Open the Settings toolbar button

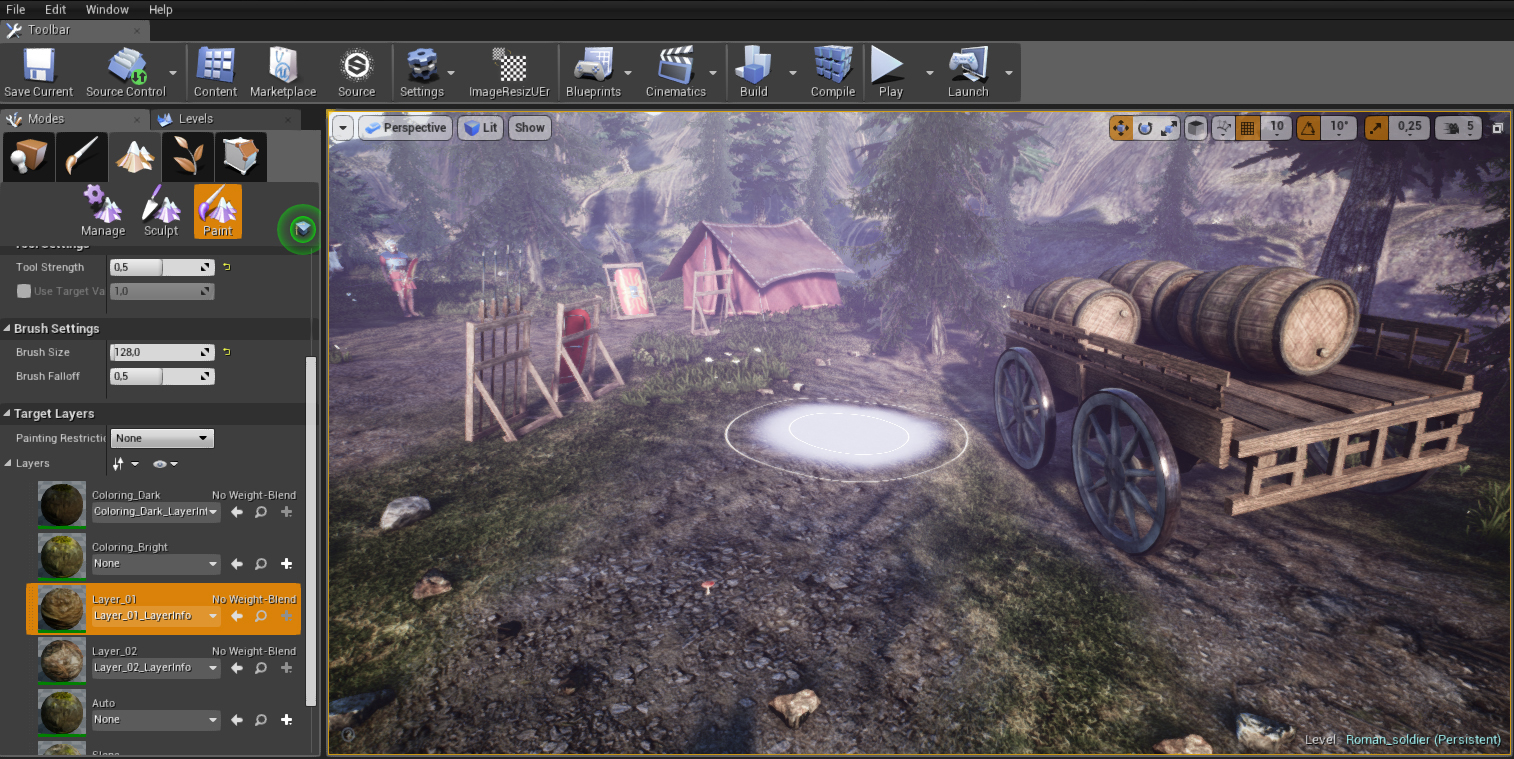pyautogui.click(x=422, y=72)
